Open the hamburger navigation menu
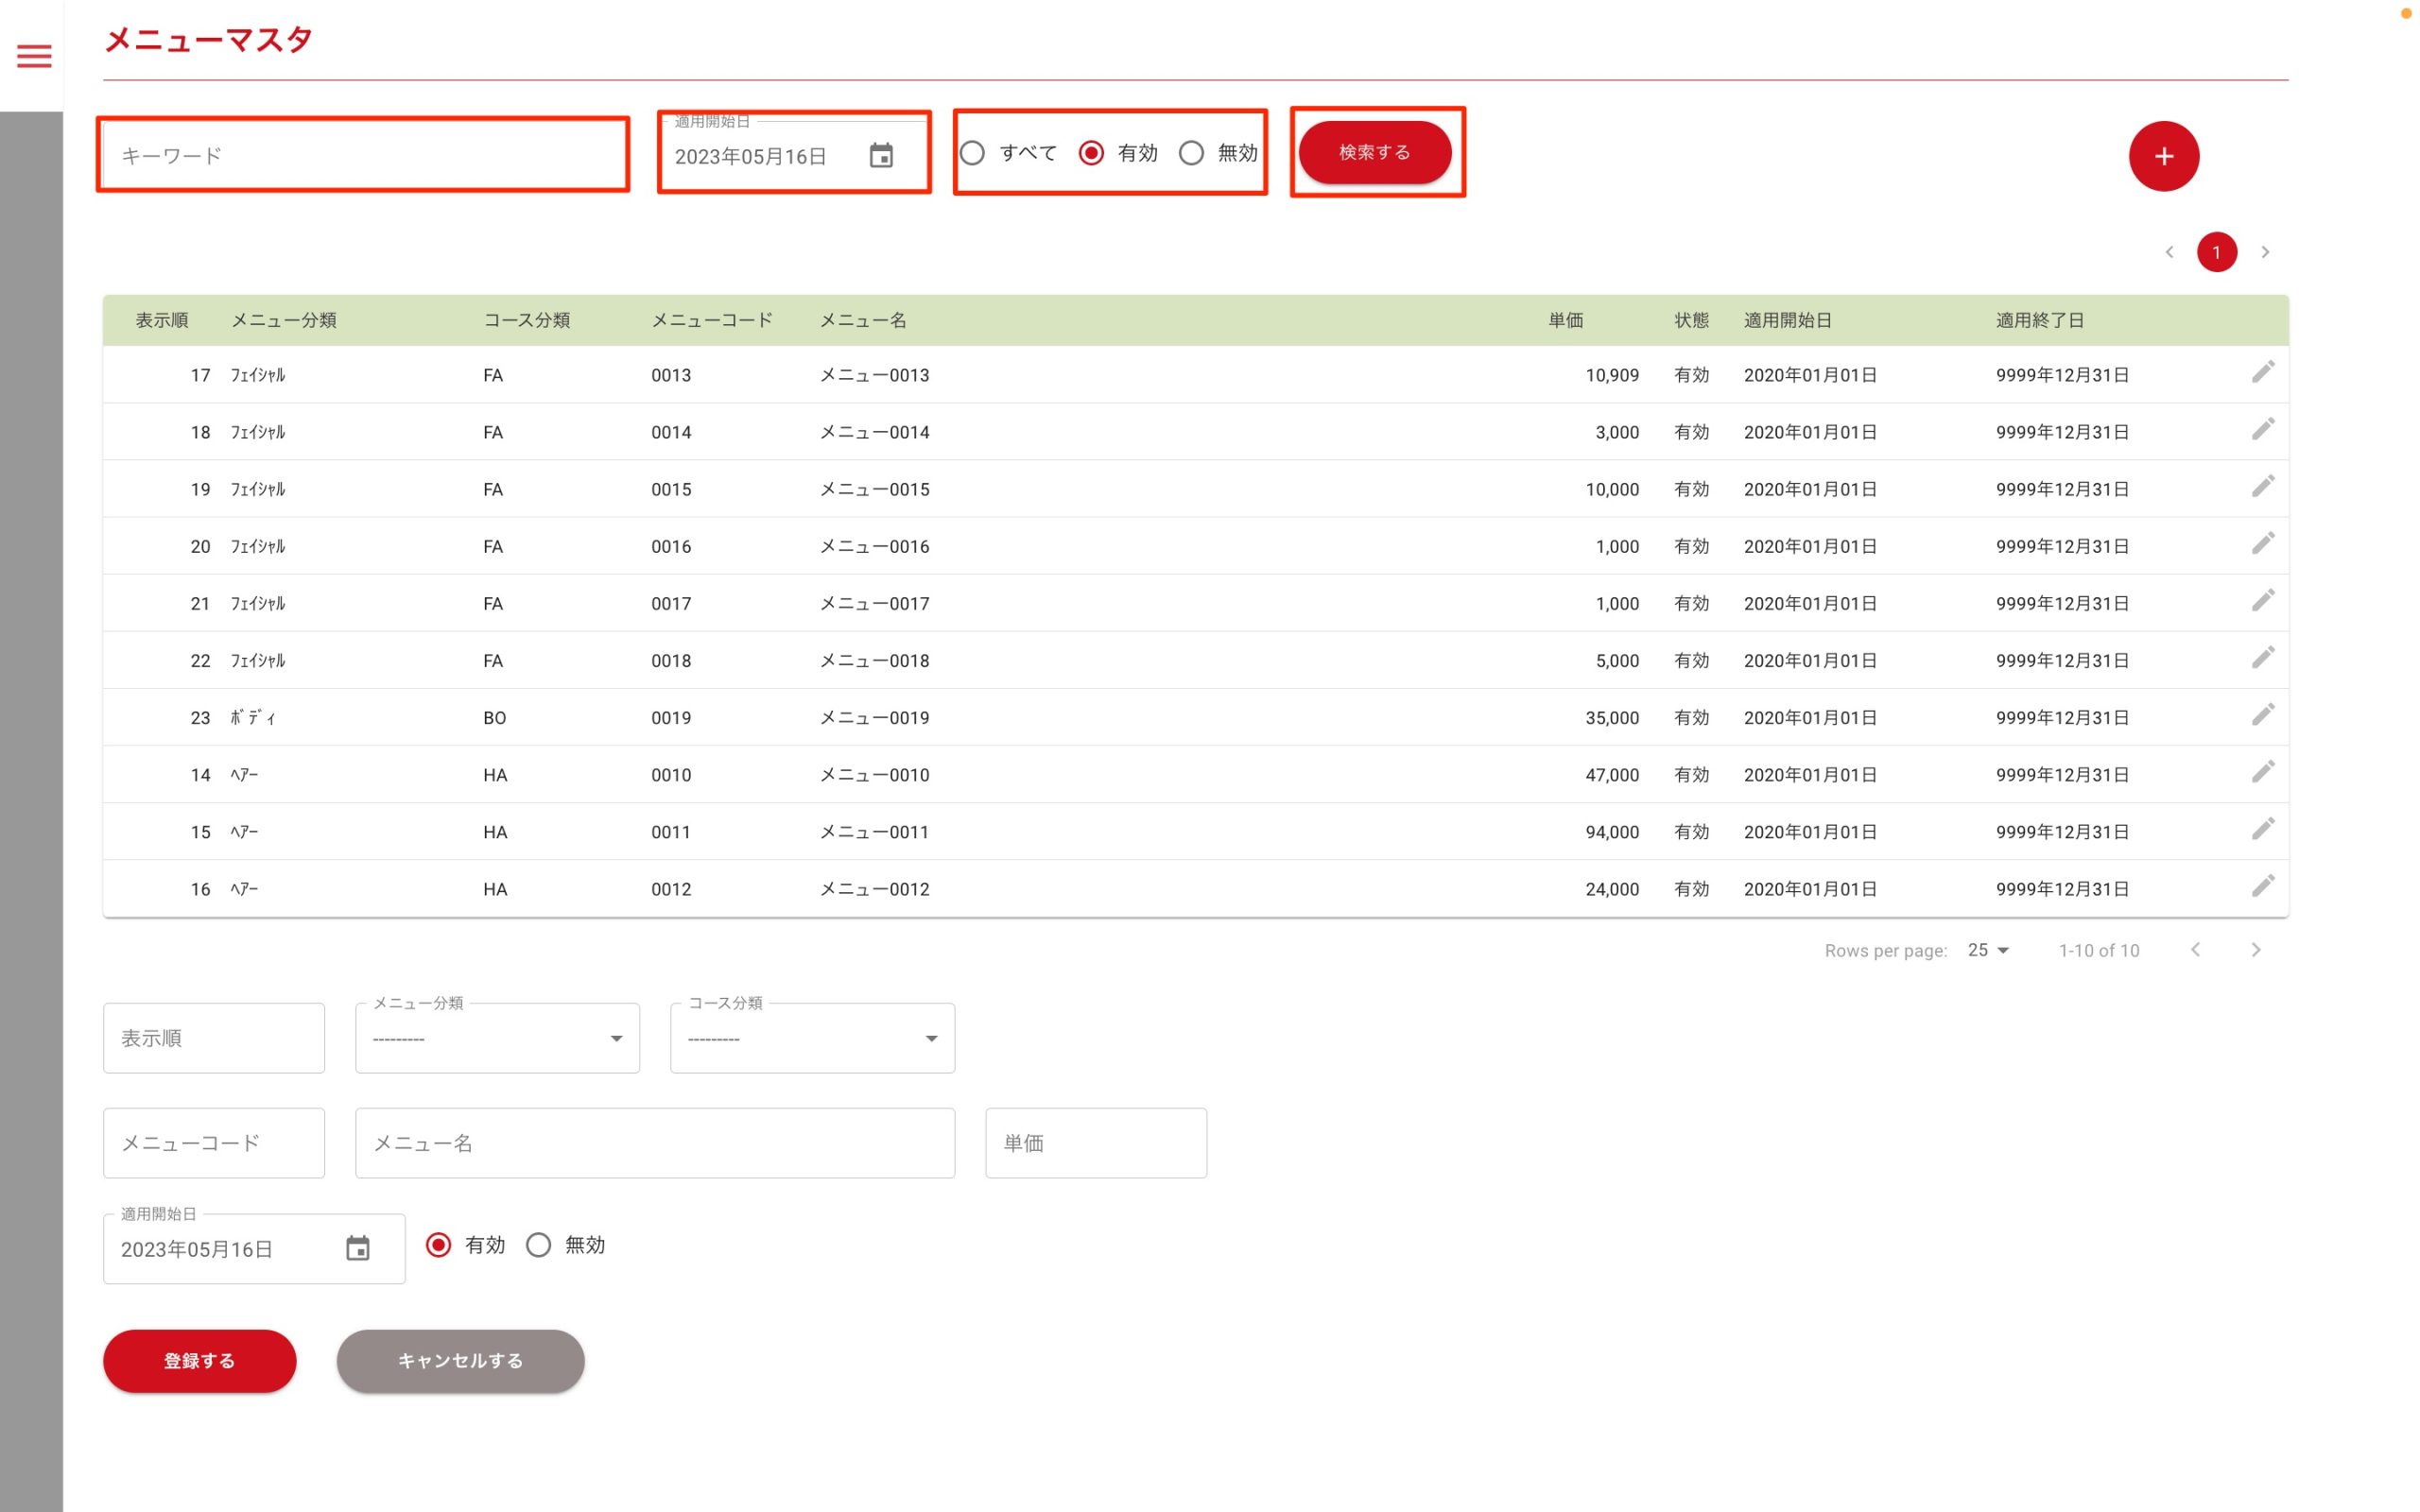Screen dimensions: 2420x1512 click(34, 56)
